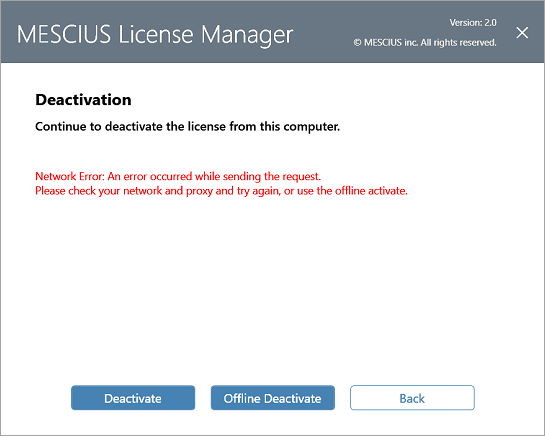Viewport: 545px width, 436px height.
Task: Close the MESCIUS License Manager window
Action: [x=522, y=33]
